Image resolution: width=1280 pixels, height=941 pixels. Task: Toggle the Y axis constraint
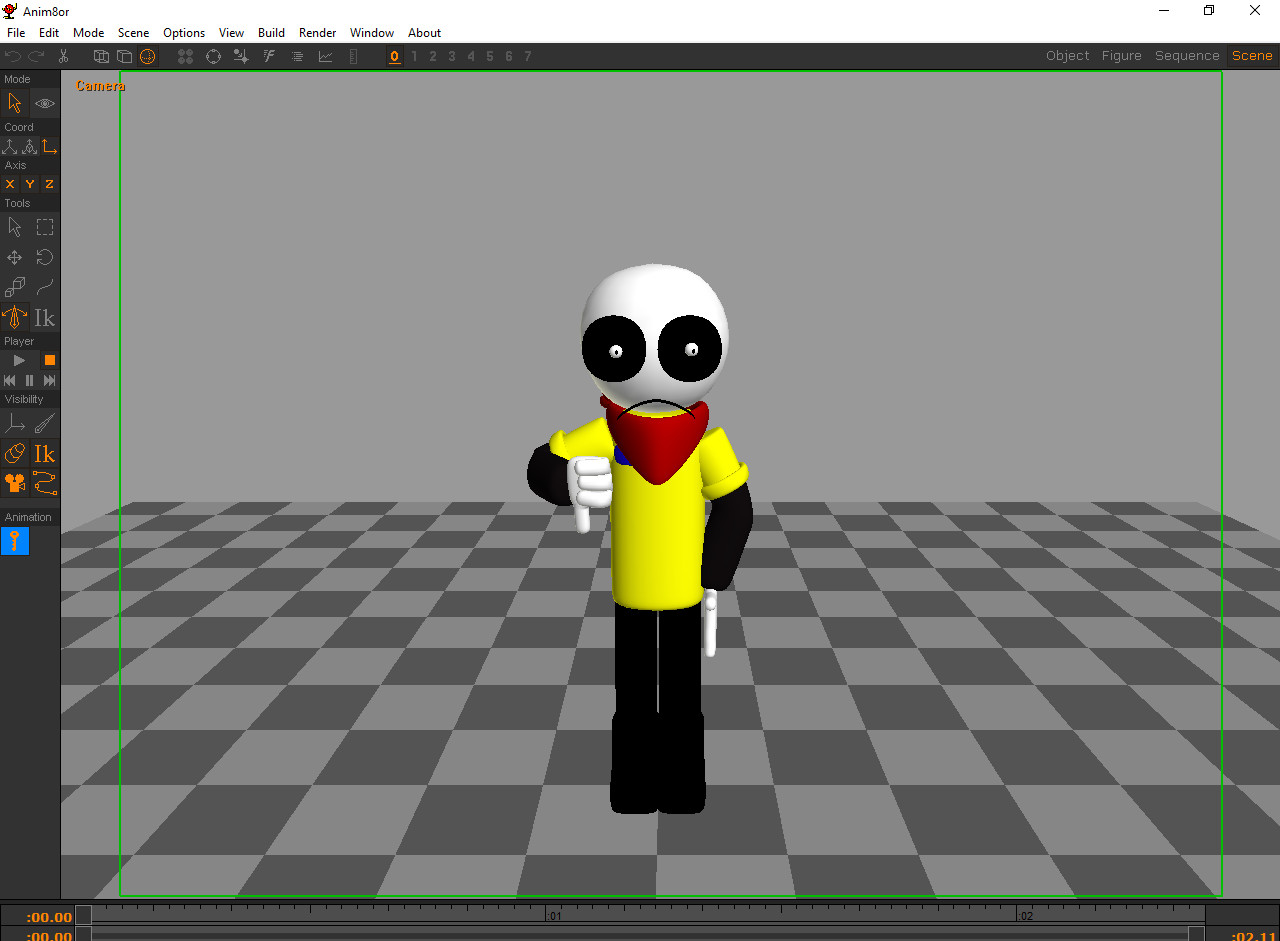click(x=28, y=184)
